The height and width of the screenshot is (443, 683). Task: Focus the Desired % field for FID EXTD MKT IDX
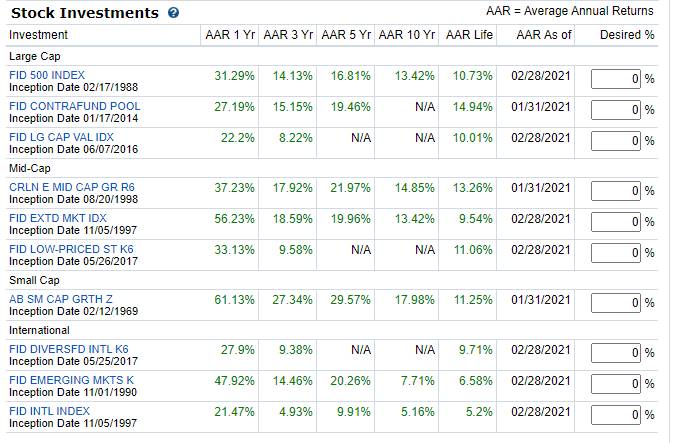[616, 222]
